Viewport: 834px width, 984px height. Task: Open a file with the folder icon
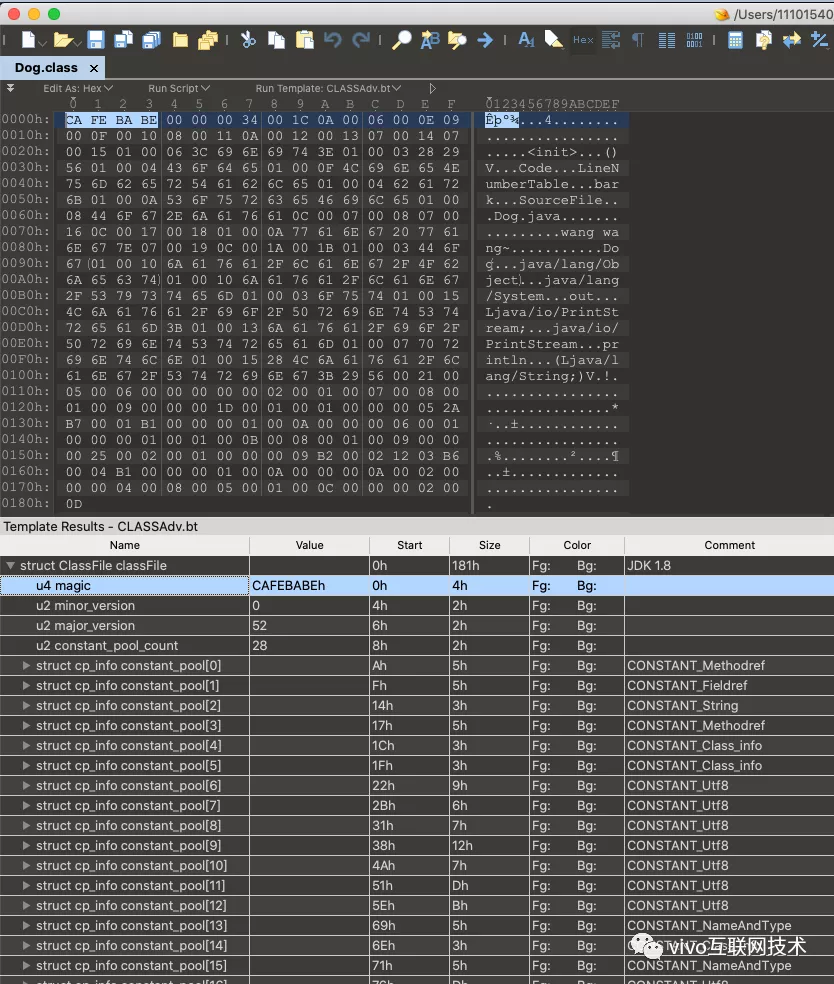click(x=62, y=40)
